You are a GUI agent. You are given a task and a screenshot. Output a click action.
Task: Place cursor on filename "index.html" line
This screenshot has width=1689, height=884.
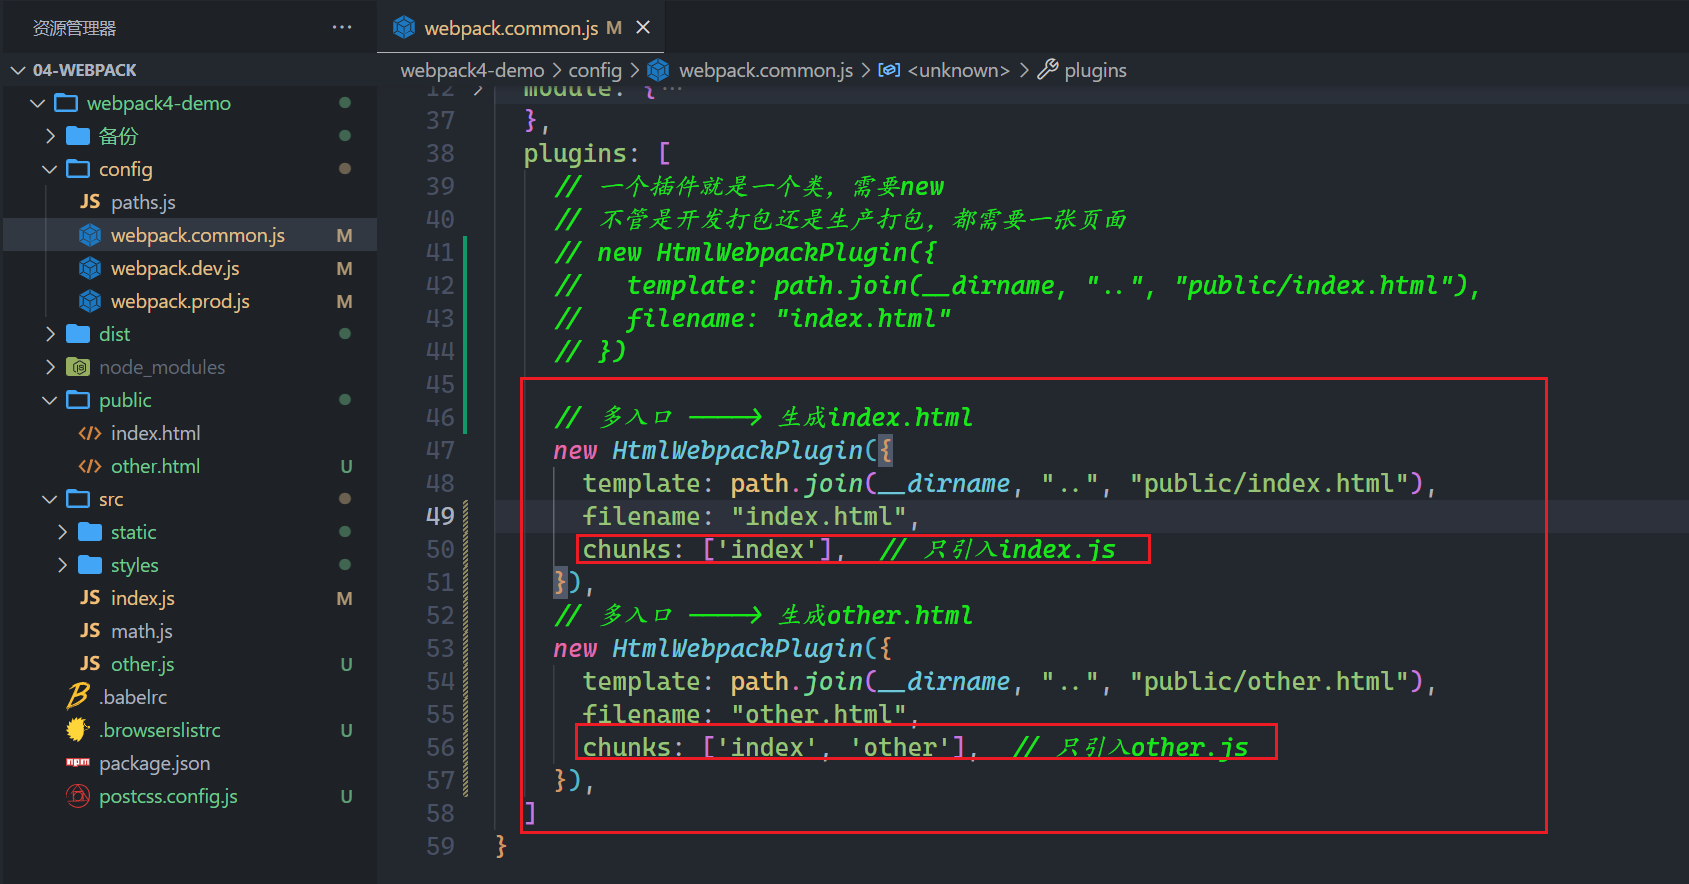click(x=751, y=516)
